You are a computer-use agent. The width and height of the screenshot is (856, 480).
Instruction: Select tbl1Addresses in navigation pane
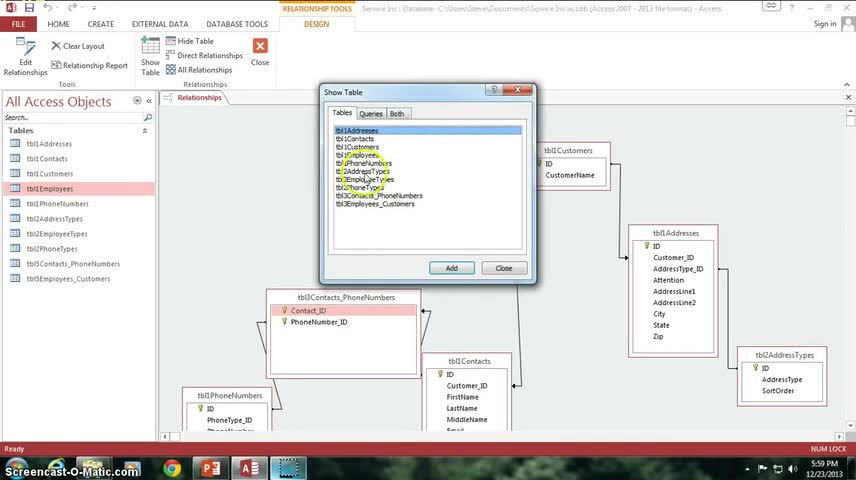[x=78, y=144]
